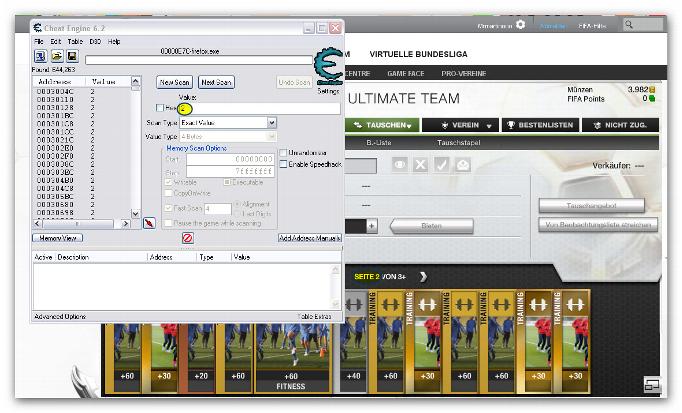Image resolution: width=682 pixels, height=413 pixels.
Task: Click the red arrow add-to-list icon
Action: tap(149, 223)
